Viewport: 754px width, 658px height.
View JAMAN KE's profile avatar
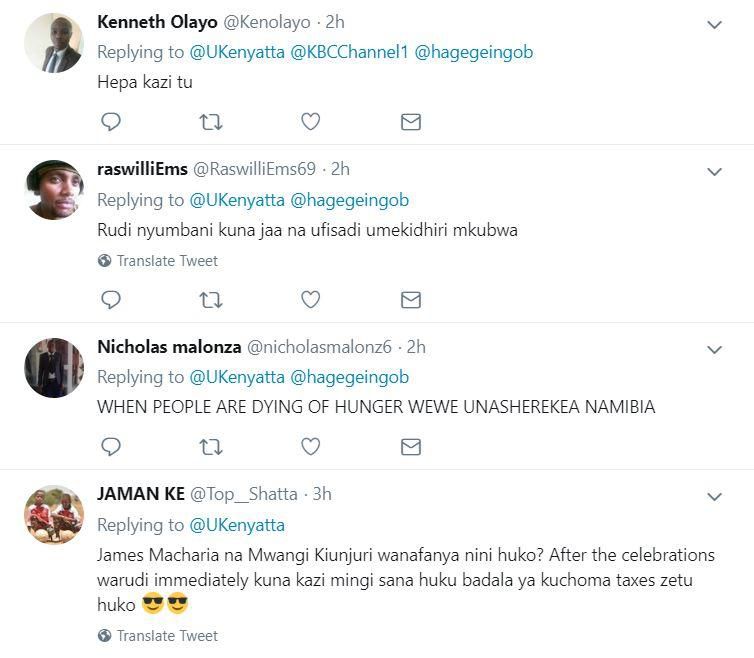click(x=53, y=515)
